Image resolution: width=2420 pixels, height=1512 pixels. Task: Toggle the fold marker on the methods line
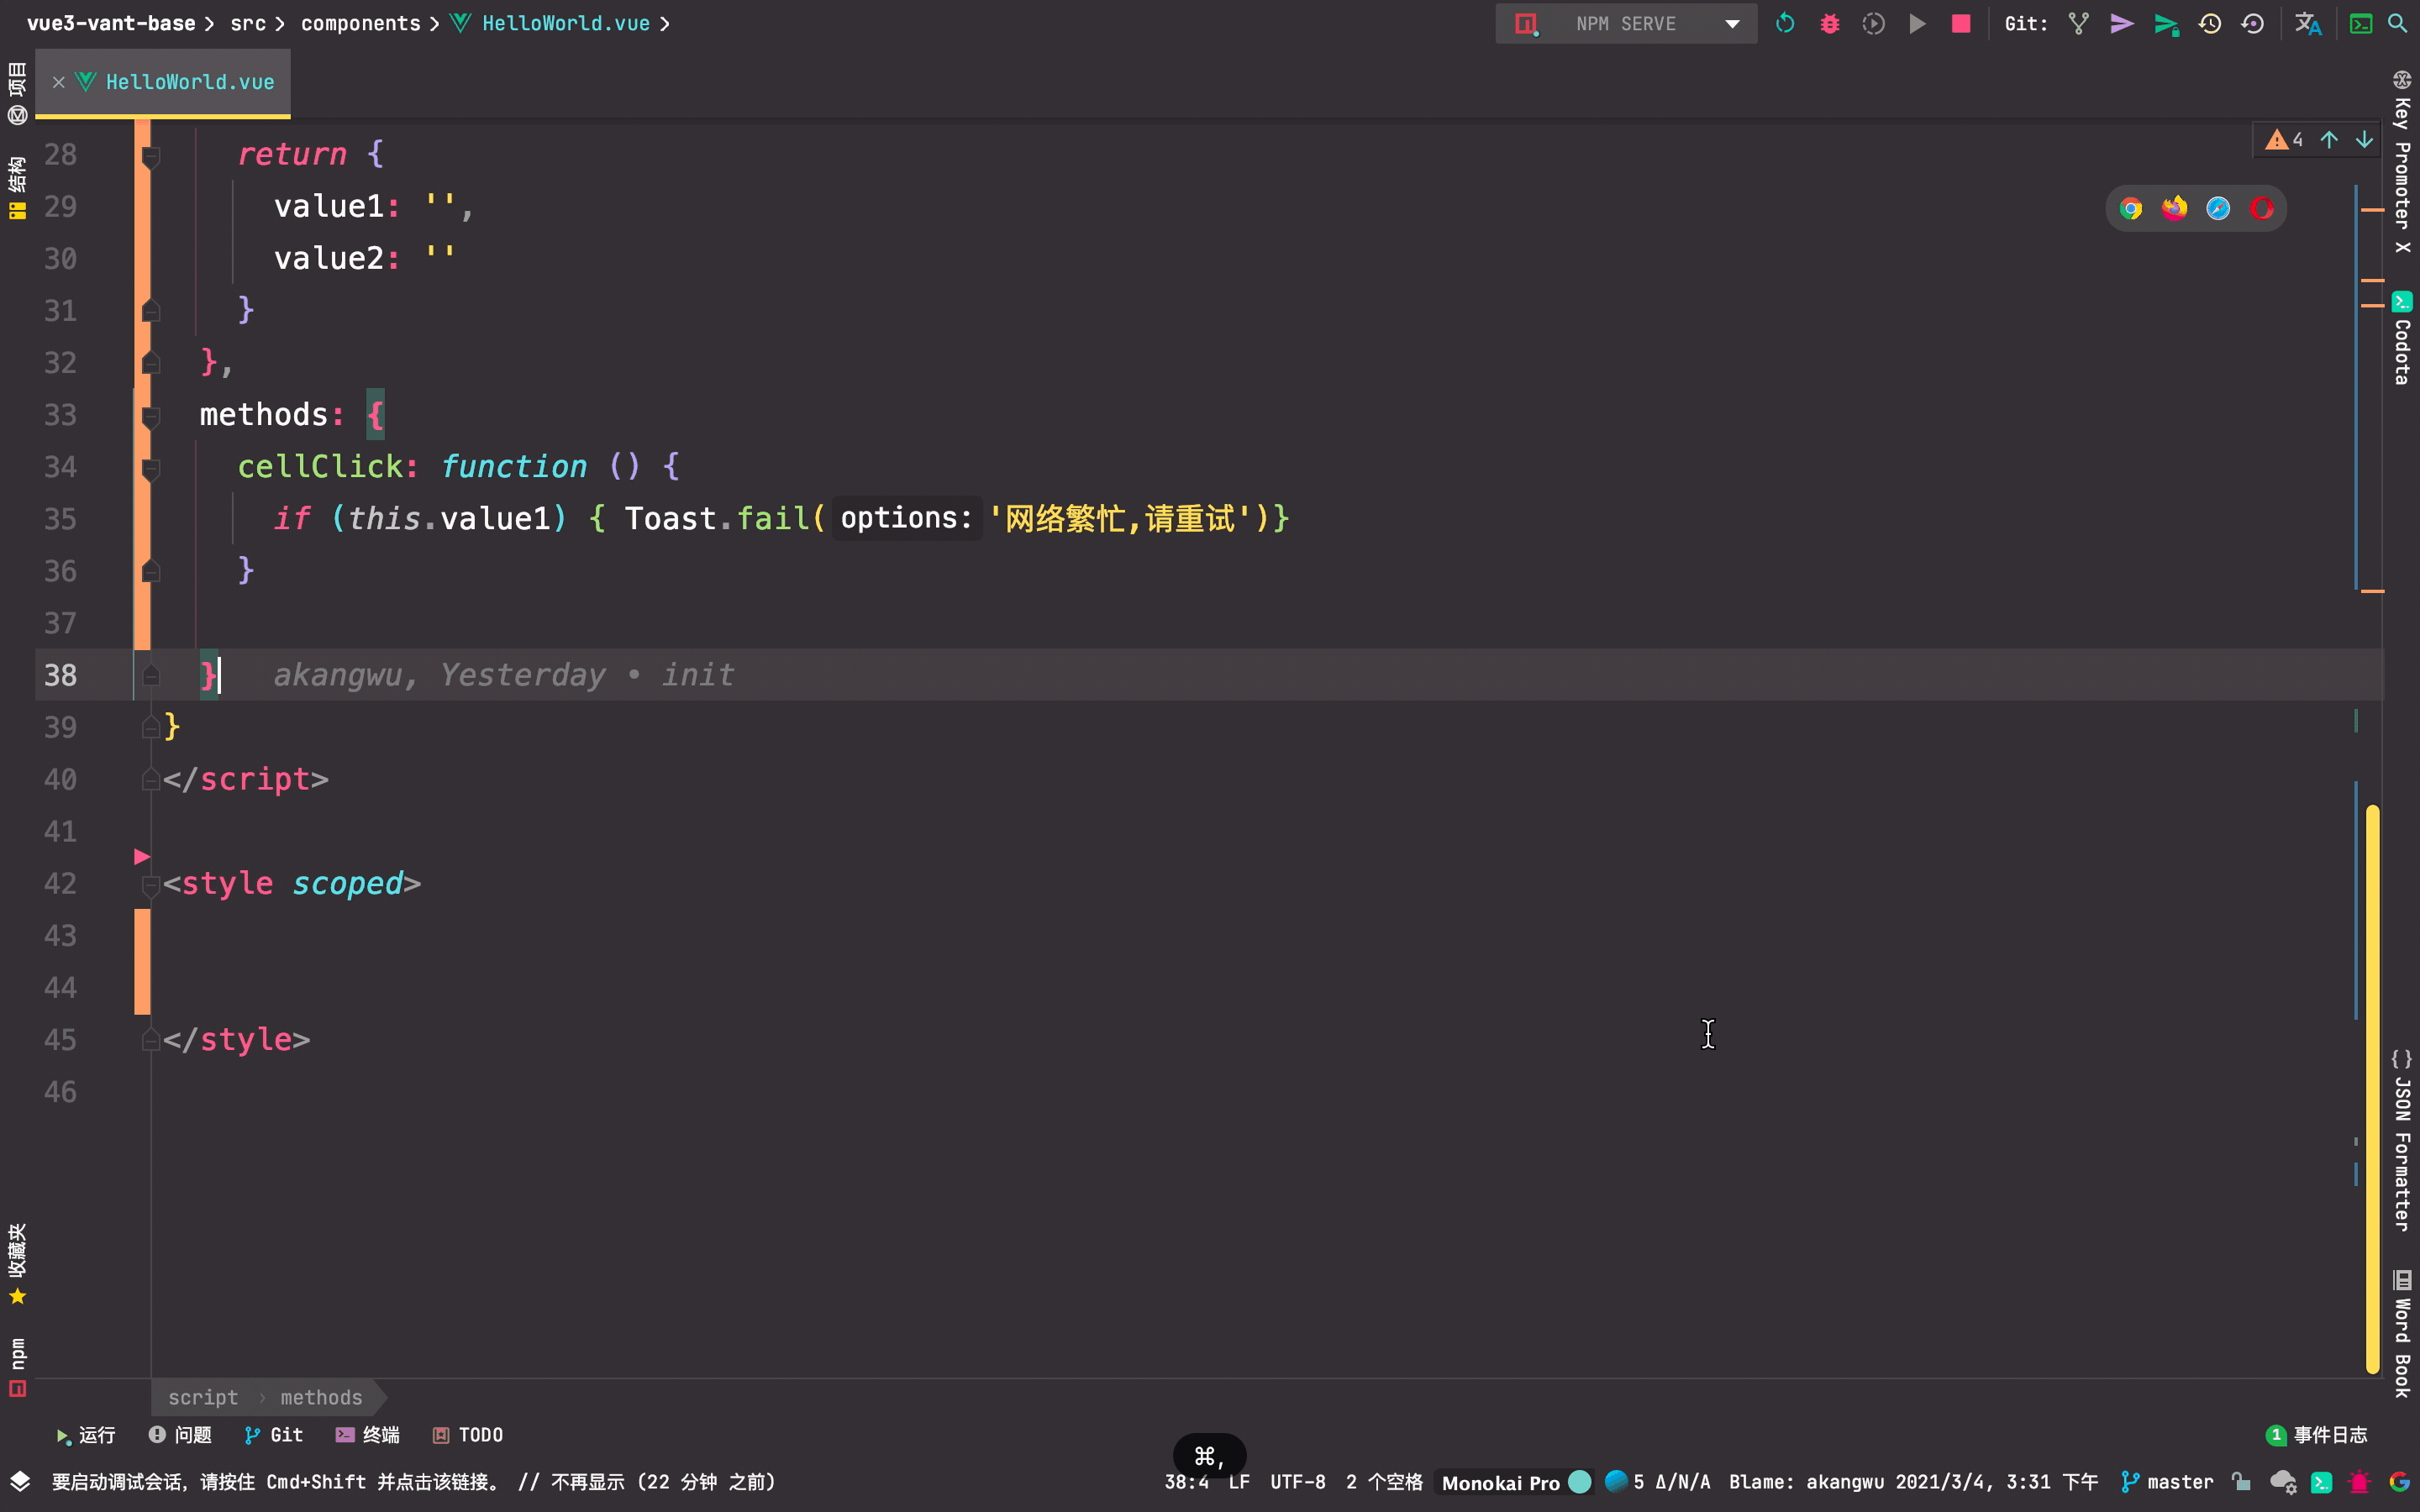(x=151, y=415)
